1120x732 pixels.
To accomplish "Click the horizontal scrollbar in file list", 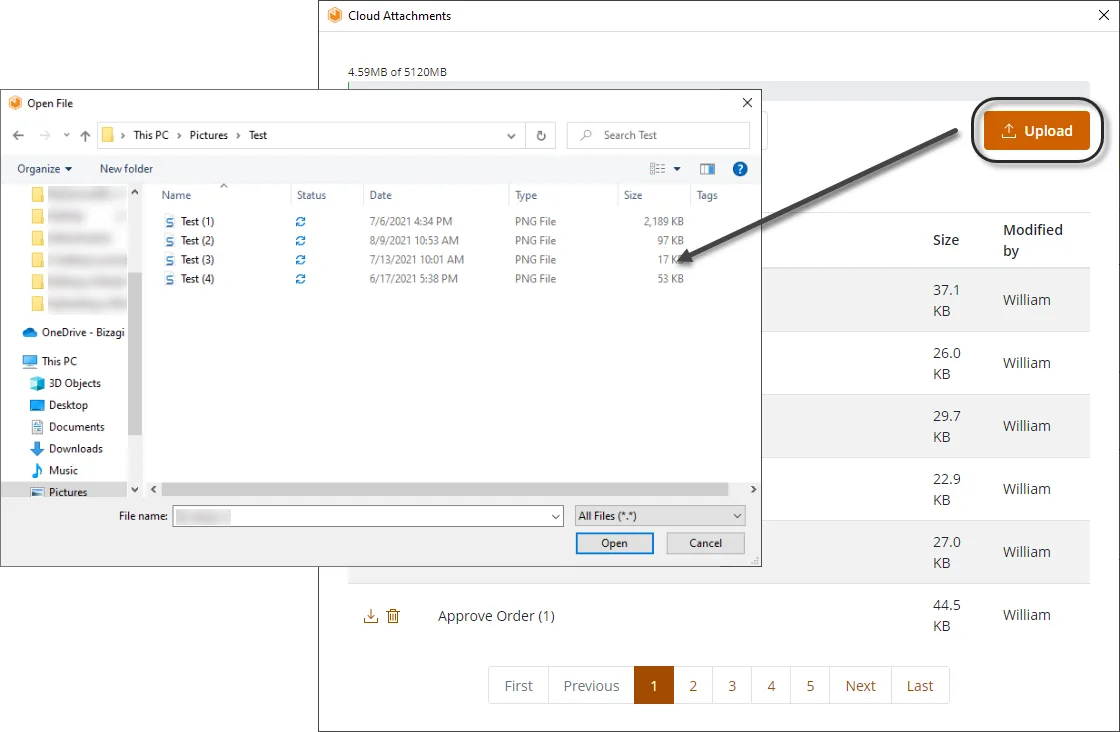I will coord(444,489).
